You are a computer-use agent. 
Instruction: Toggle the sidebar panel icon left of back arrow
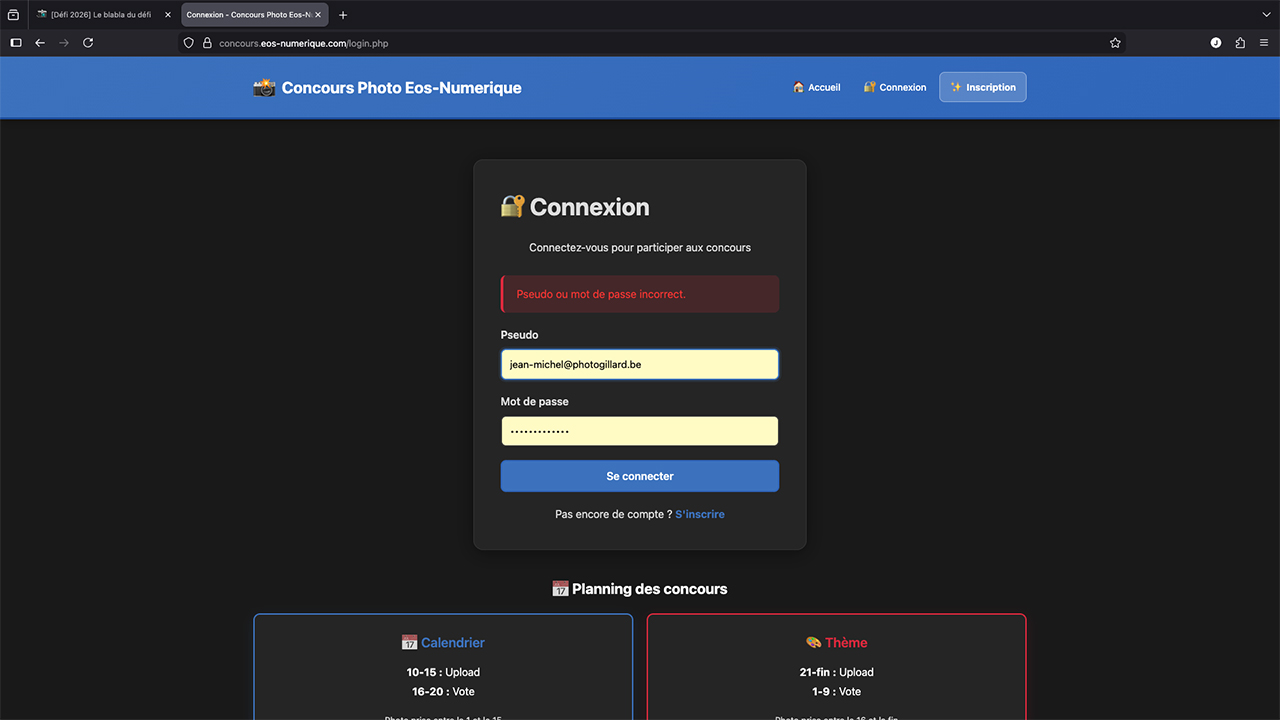click(16, 43)
